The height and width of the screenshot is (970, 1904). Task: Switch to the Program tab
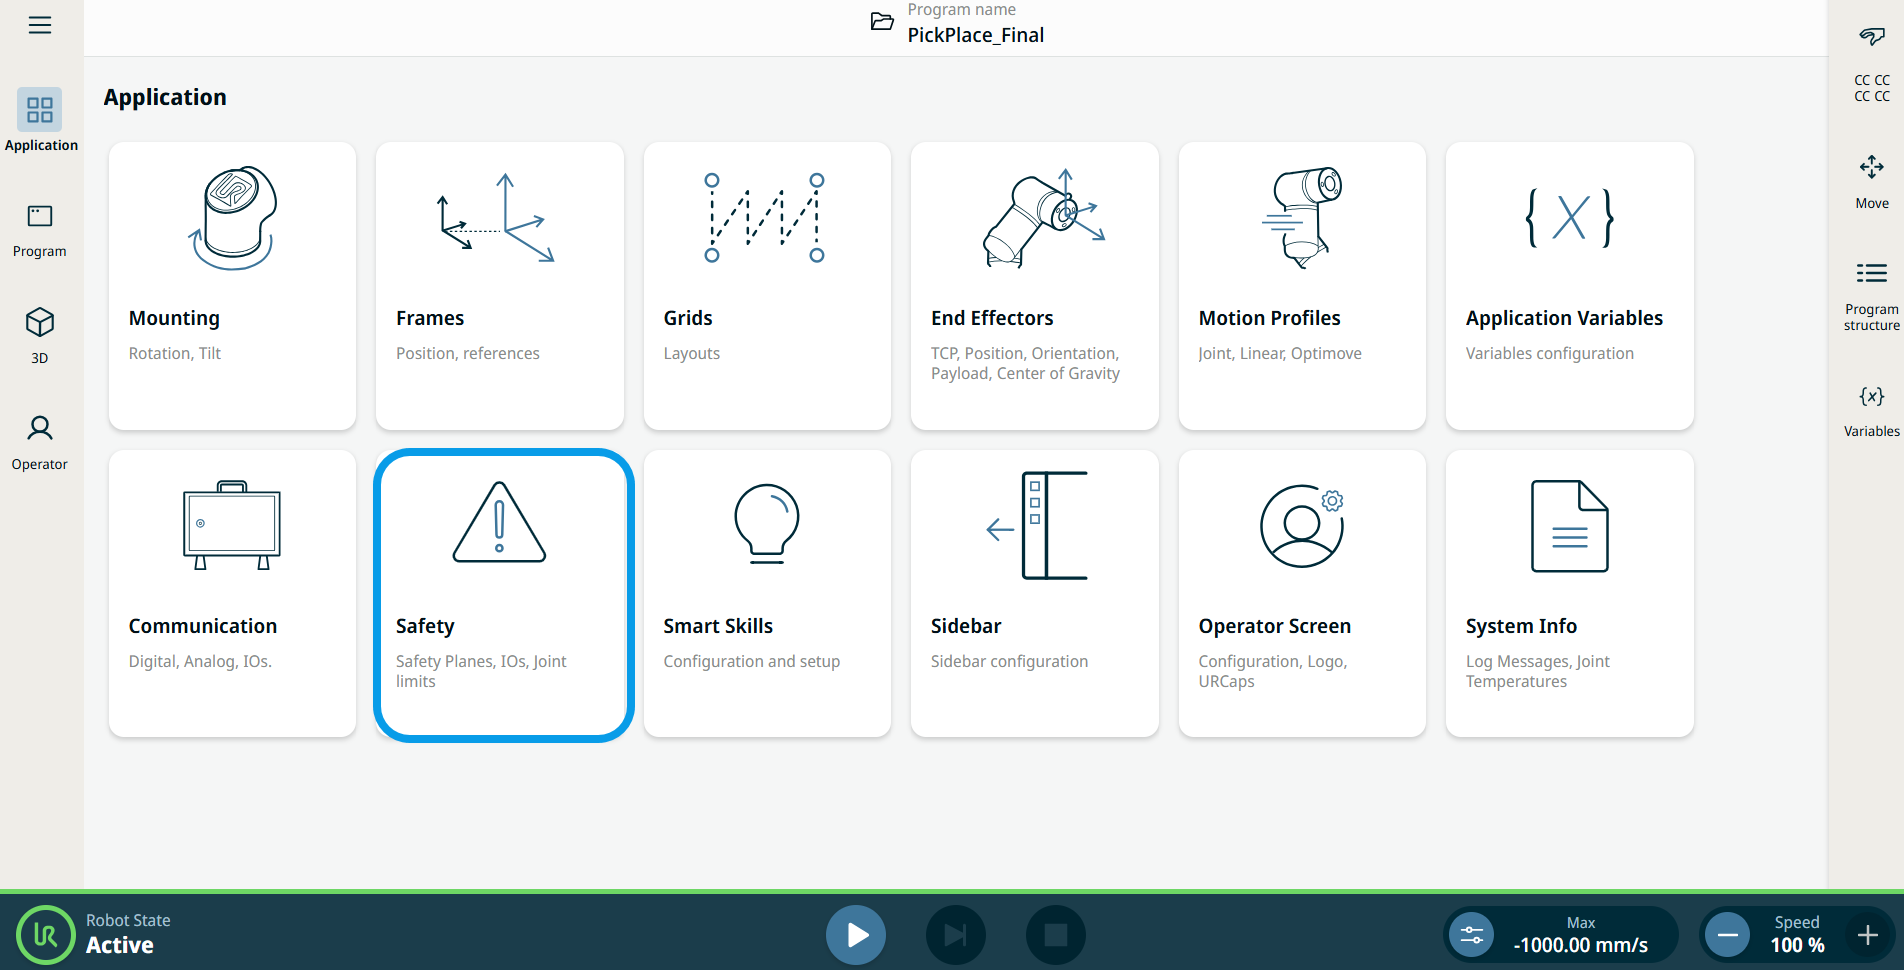tap(40, 230)
